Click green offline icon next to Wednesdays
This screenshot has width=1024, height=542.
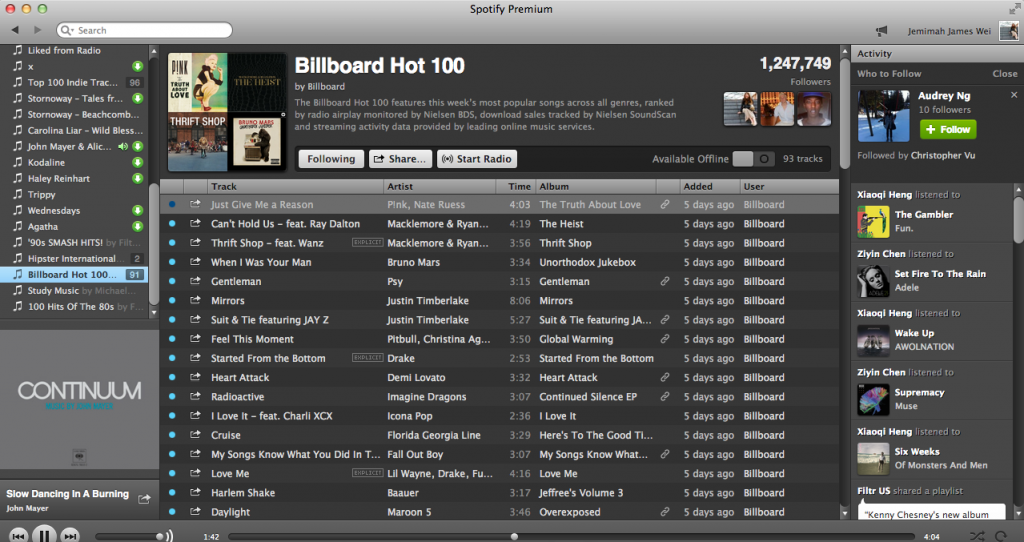pyautogui.click(x=137, y=210)
